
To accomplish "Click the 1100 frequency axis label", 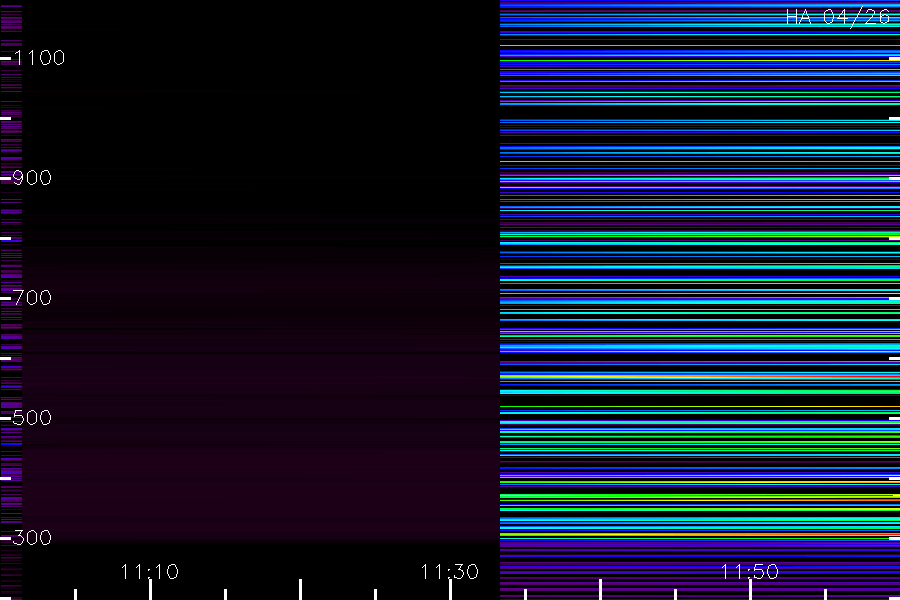I will [39, 58].
